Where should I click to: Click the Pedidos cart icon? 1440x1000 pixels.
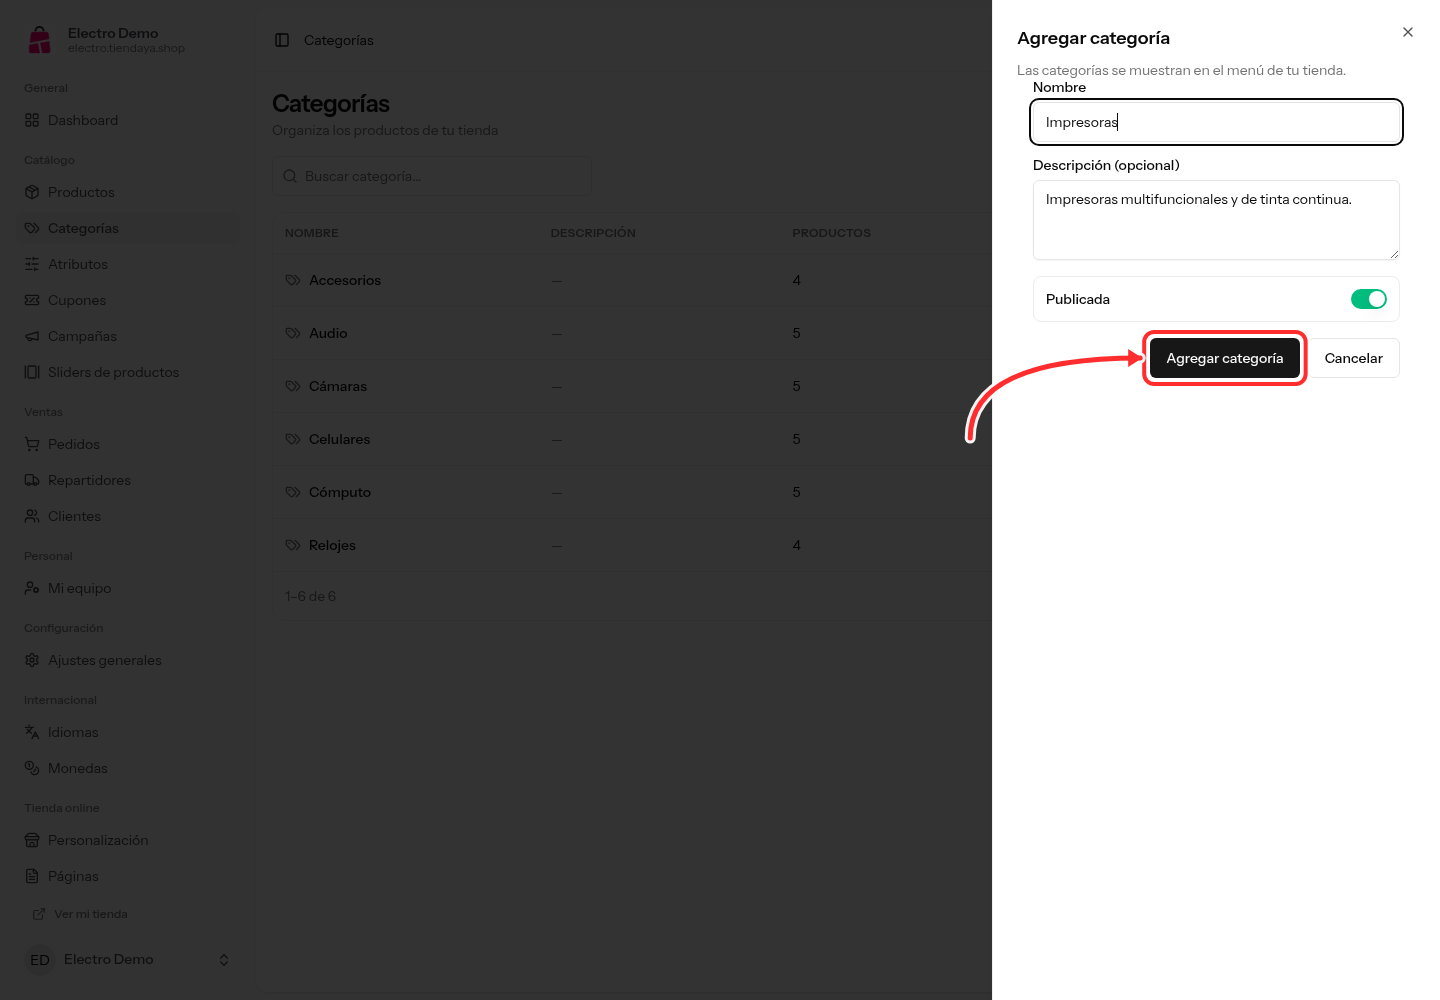[32, 444]
